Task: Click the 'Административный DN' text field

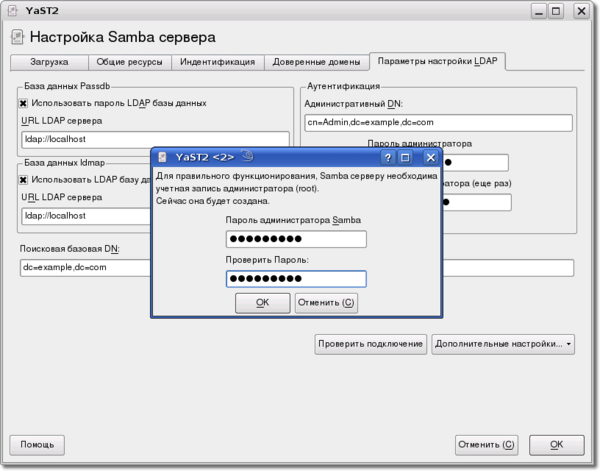Action: coord(436,123)
